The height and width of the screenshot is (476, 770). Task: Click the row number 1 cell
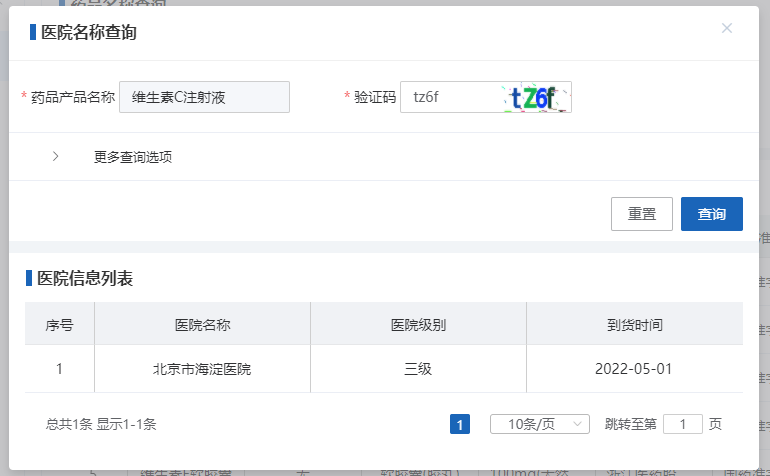pos(60,369)
